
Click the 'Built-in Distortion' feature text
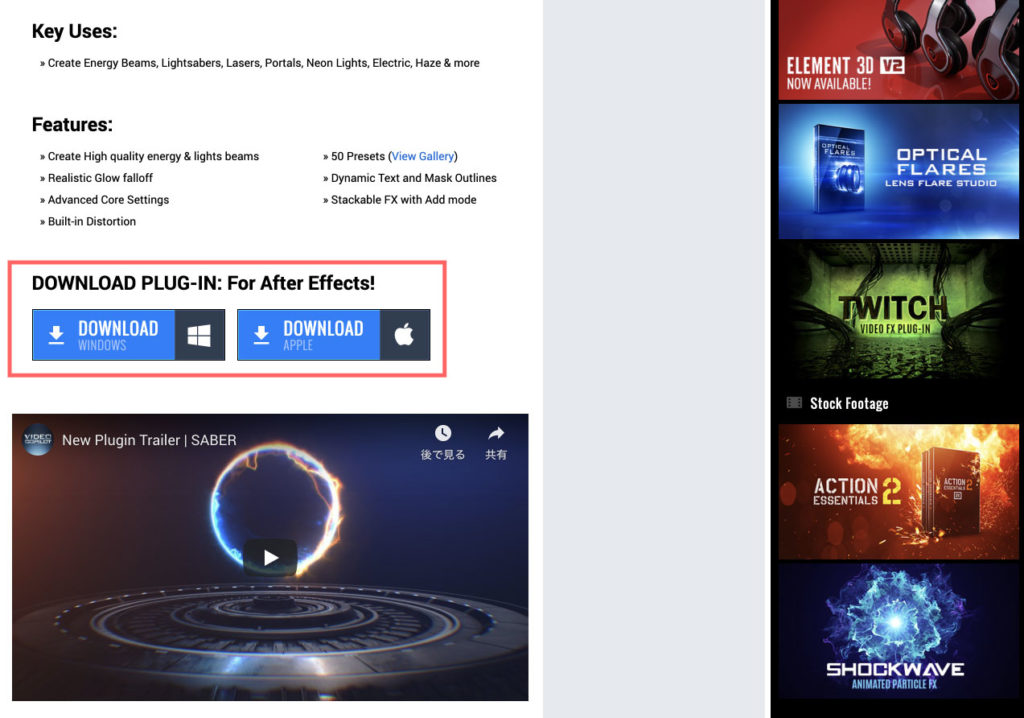(92, 221)
